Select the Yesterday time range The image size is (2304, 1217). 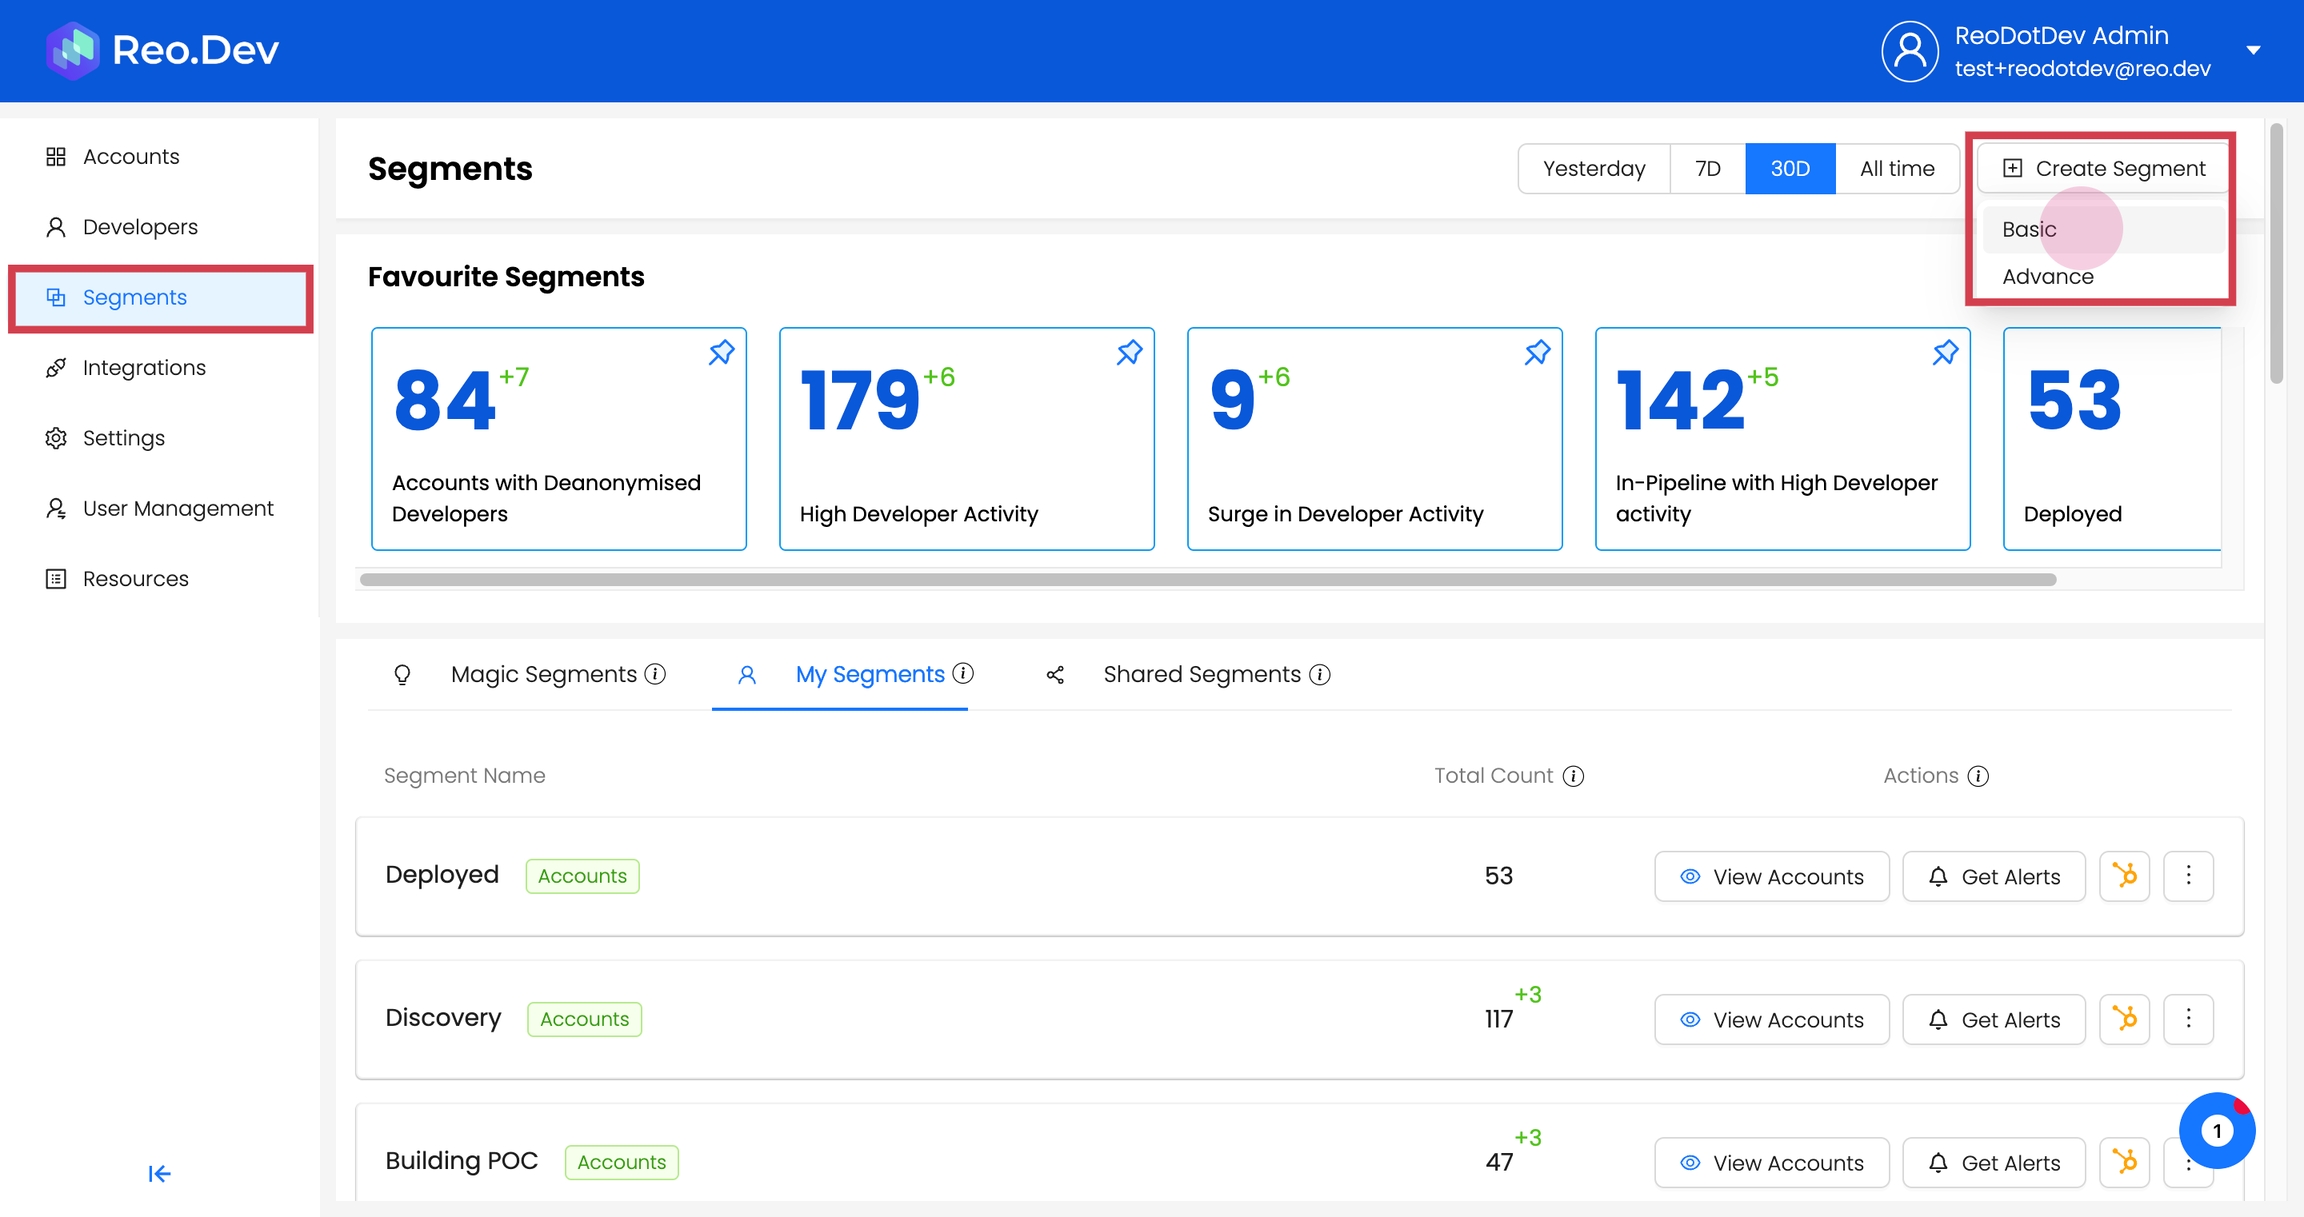click(x=1593, y=168)
